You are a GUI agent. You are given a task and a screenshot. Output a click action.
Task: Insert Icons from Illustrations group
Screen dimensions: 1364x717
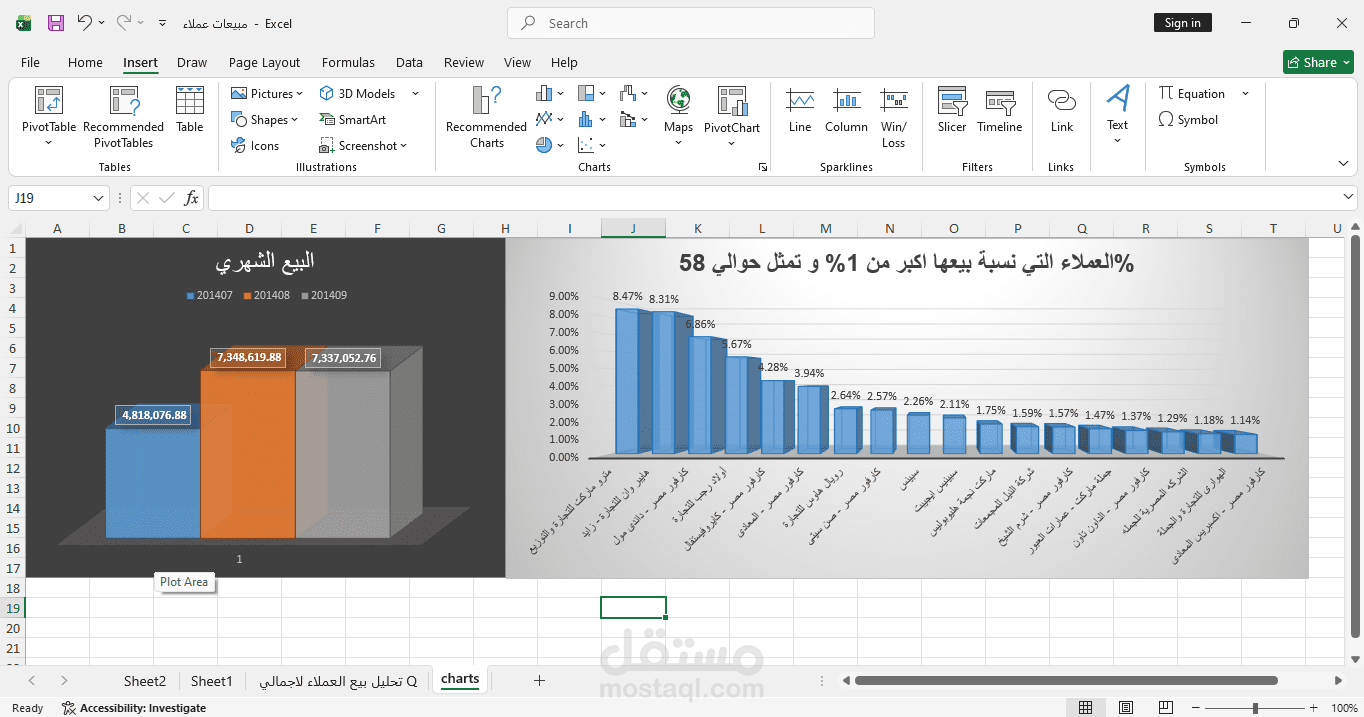(255, 146)
